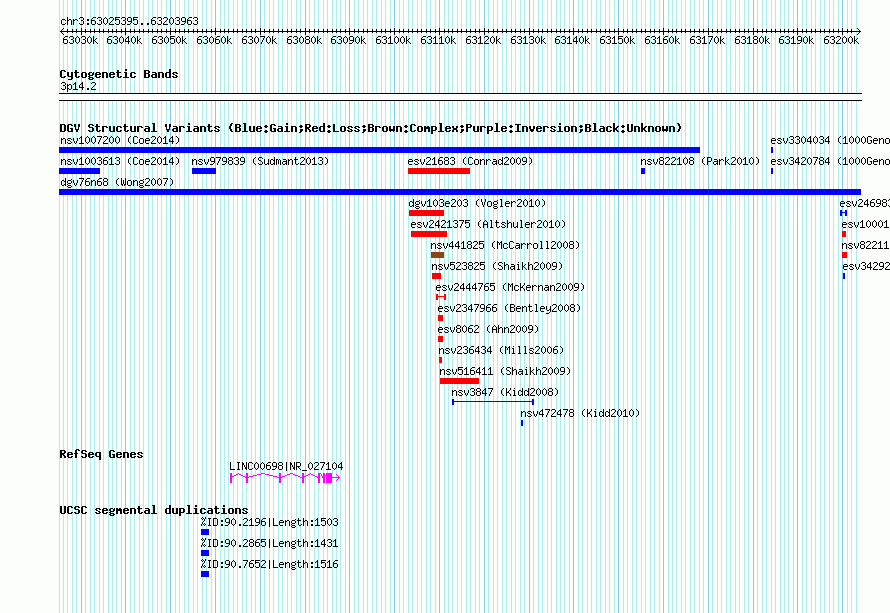
Task: Click the nsv472478 (Kidd2010) blue tick
Action: (x=522, y=423)
